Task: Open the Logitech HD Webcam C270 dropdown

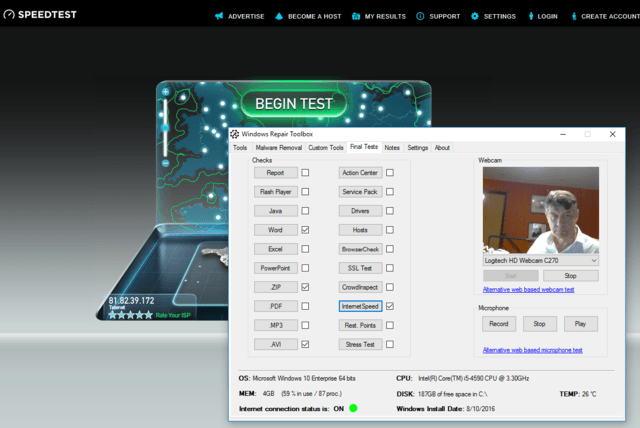Action: [x=541, y=260]
